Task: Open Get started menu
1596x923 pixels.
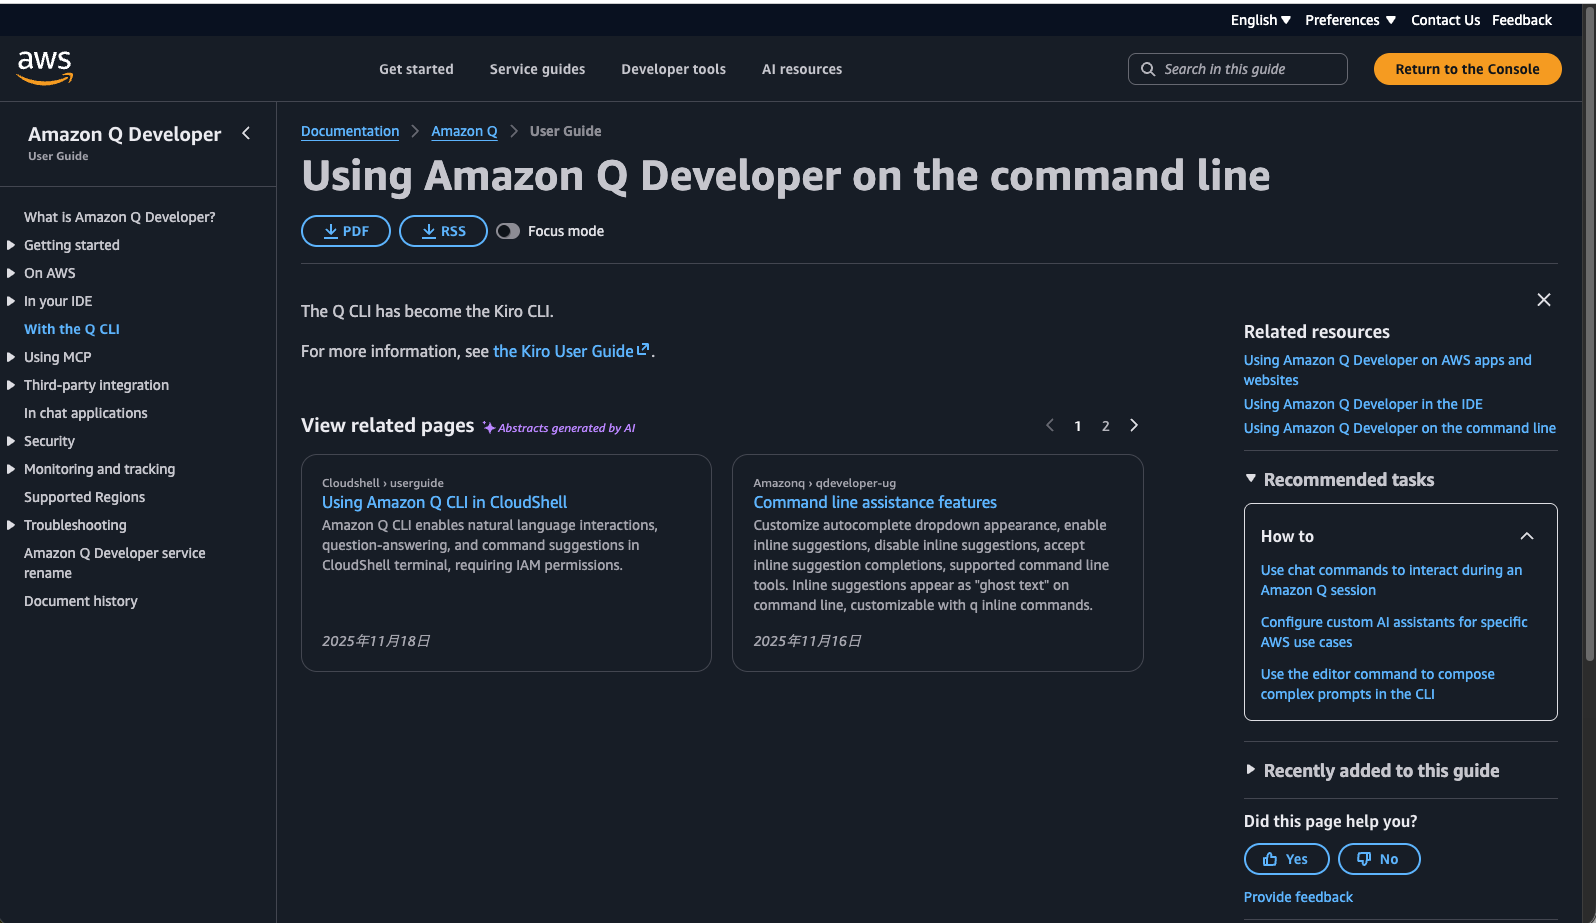Action: tap(416, 69)
